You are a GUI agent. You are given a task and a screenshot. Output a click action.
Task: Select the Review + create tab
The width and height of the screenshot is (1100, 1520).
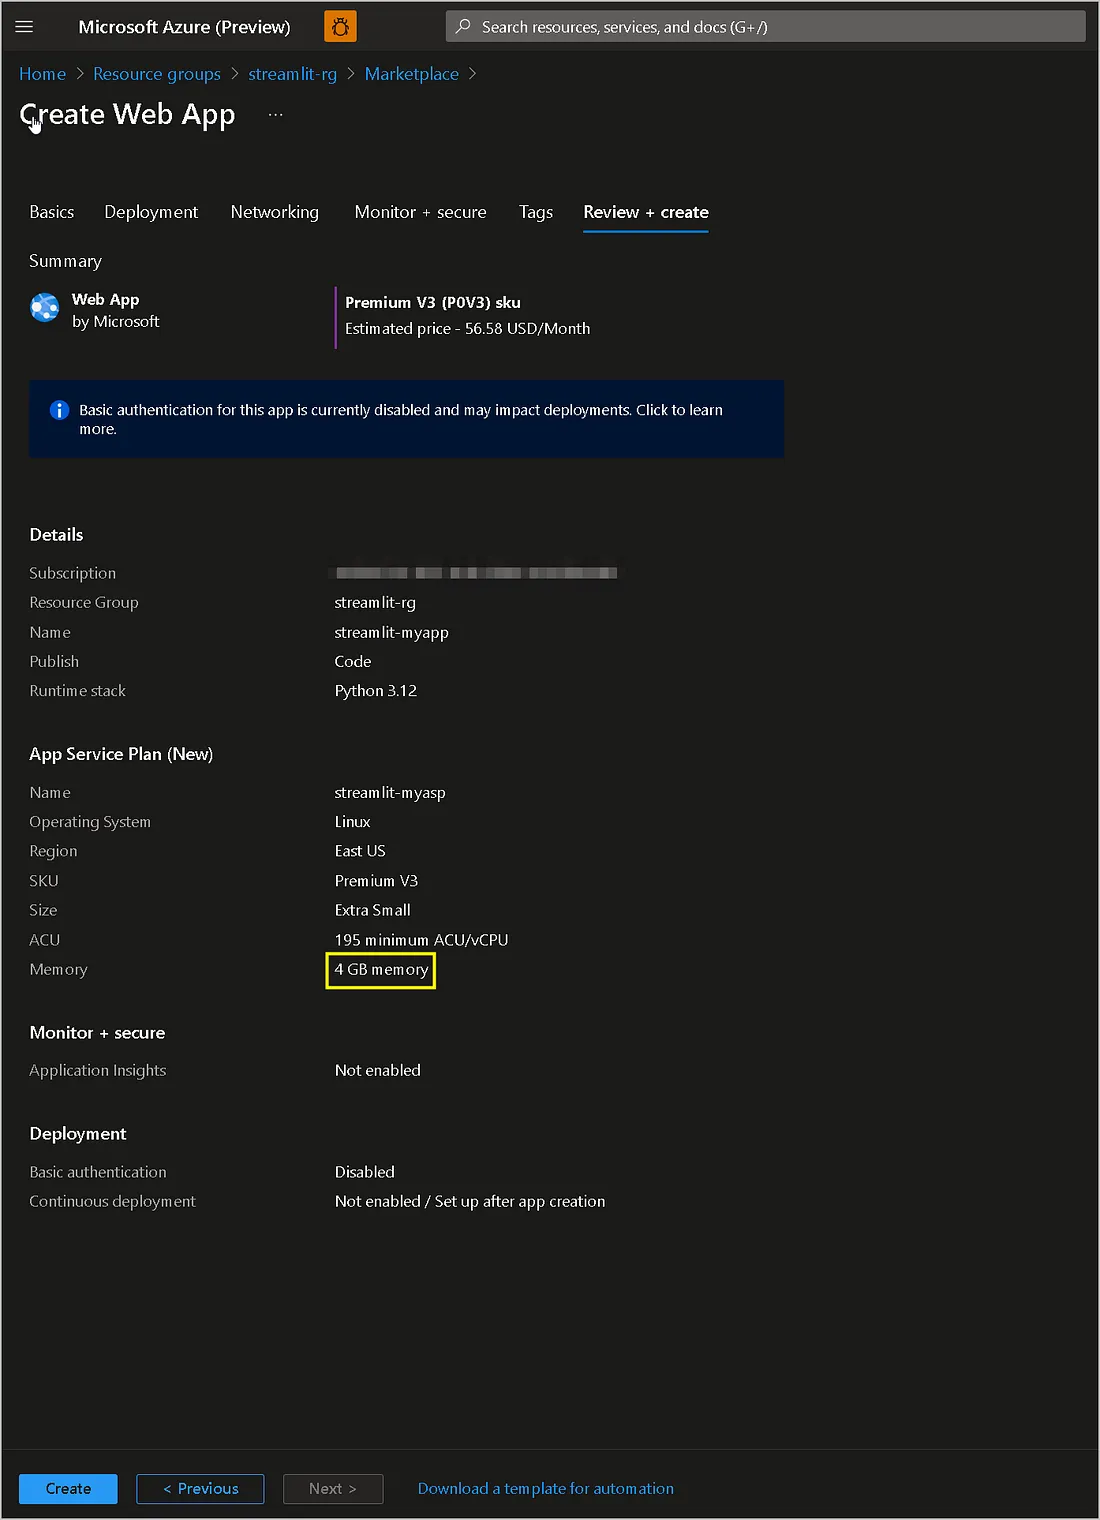pyautogui.click(x=645, y=212)
